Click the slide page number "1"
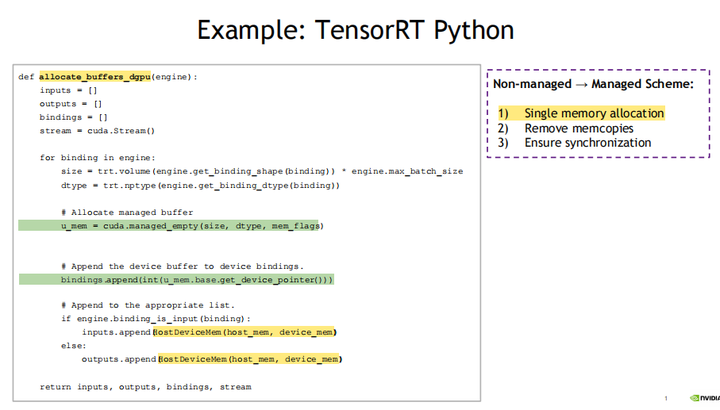This screenshot has width=720, height=410. point(666,399)
